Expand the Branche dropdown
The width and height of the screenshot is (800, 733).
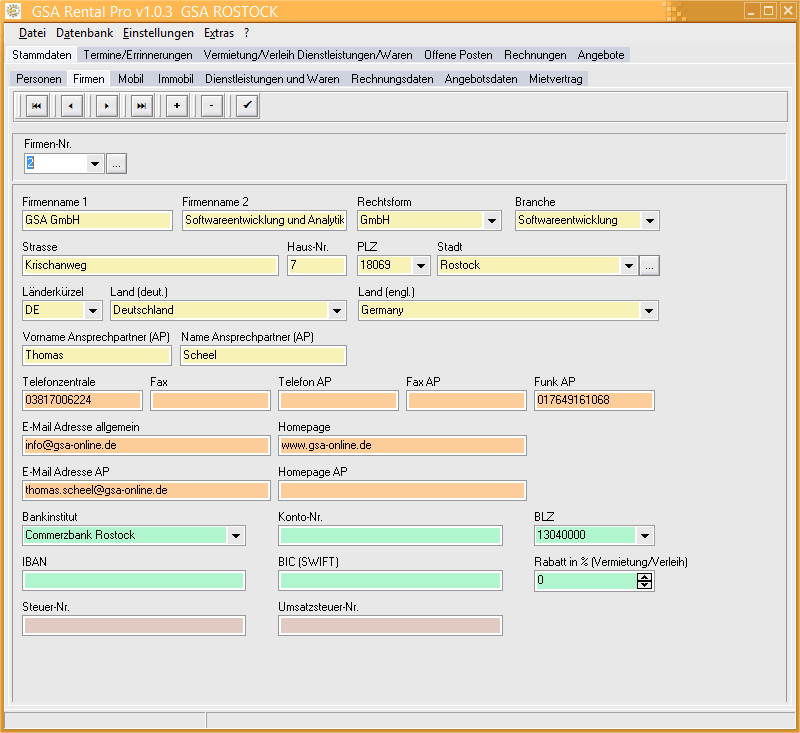pyautogui.click(x=650, y=221)
